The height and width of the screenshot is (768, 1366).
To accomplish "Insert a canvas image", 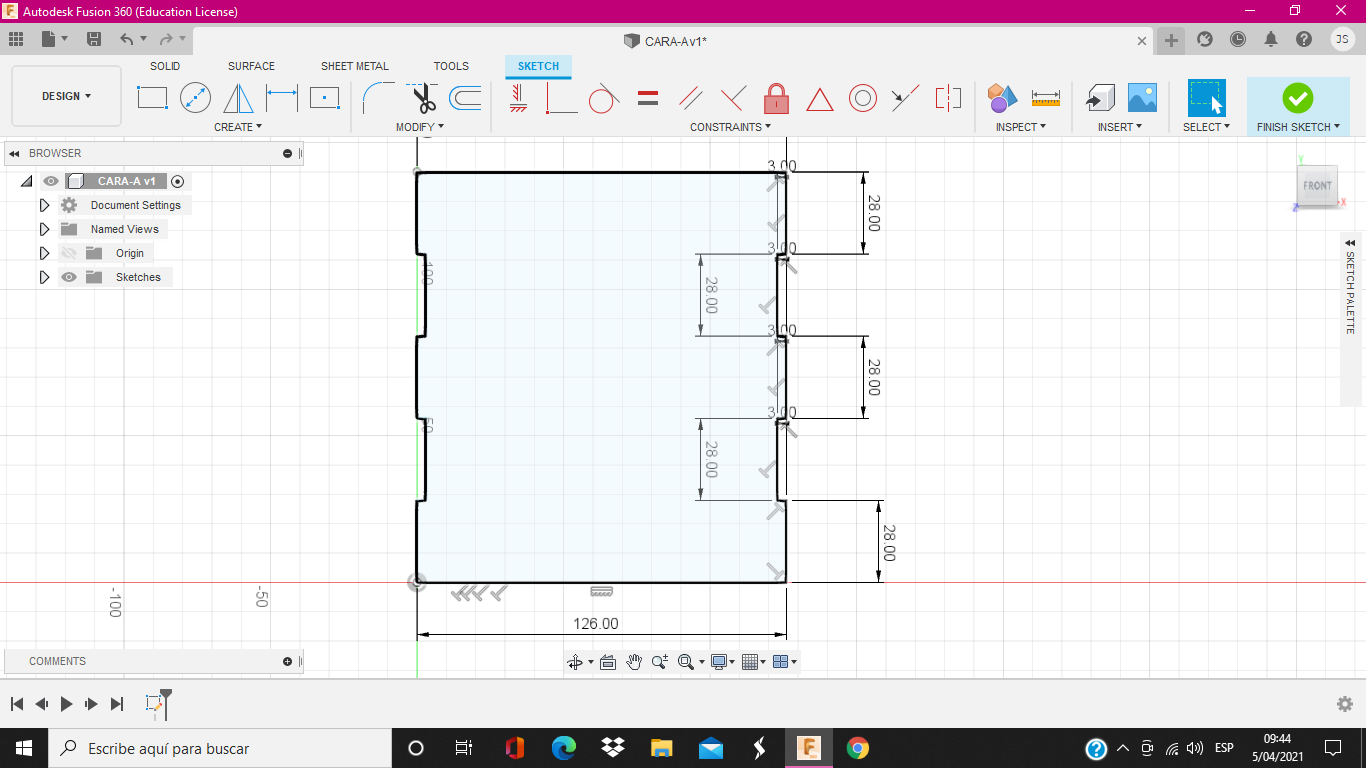I will (1142, 98).
